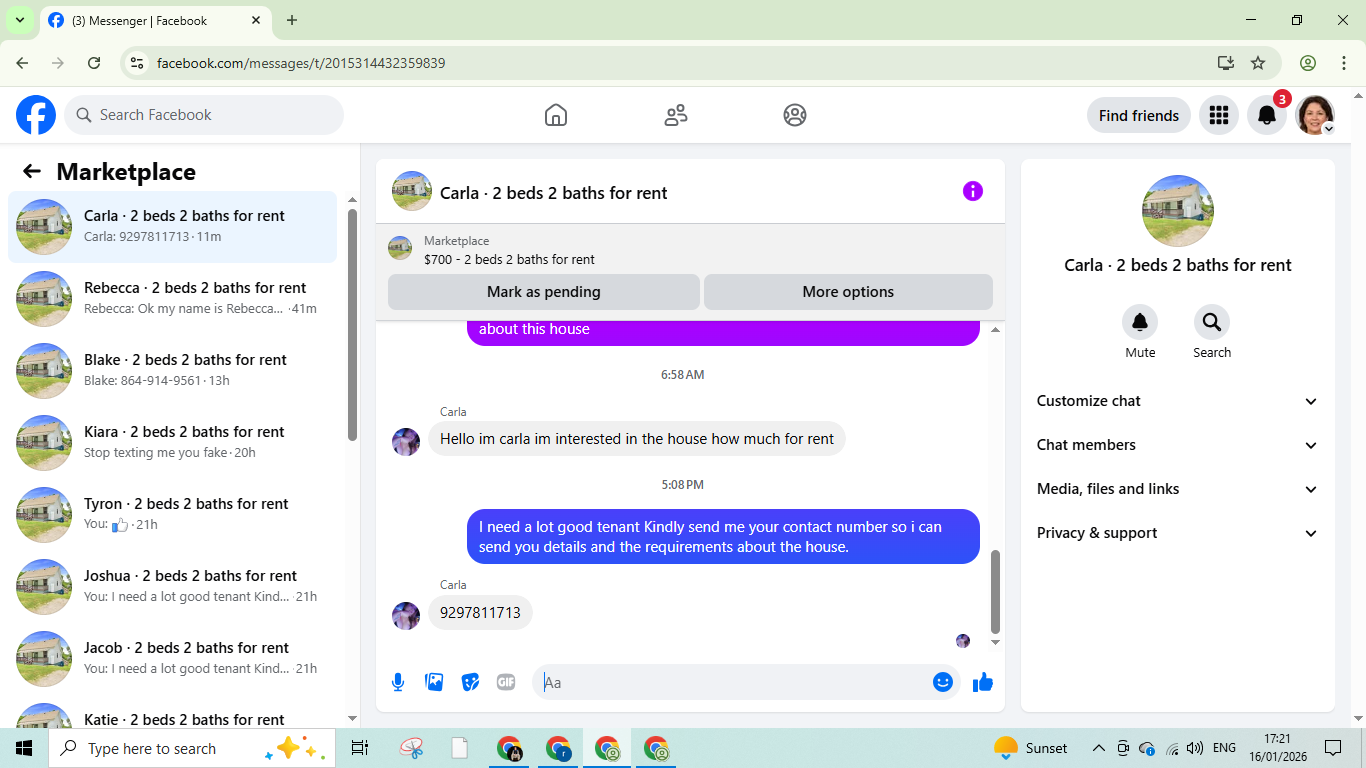Screen dimensions: 1366x768
Task: Reload the page in browser toolbar
Action: point(94,63)
